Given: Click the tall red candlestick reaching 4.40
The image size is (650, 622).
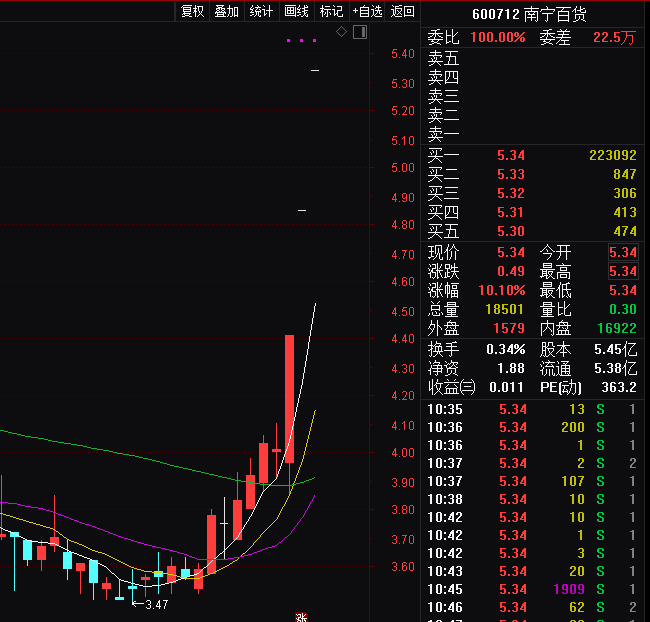Looking at the screenshot, I should point(289,399).
